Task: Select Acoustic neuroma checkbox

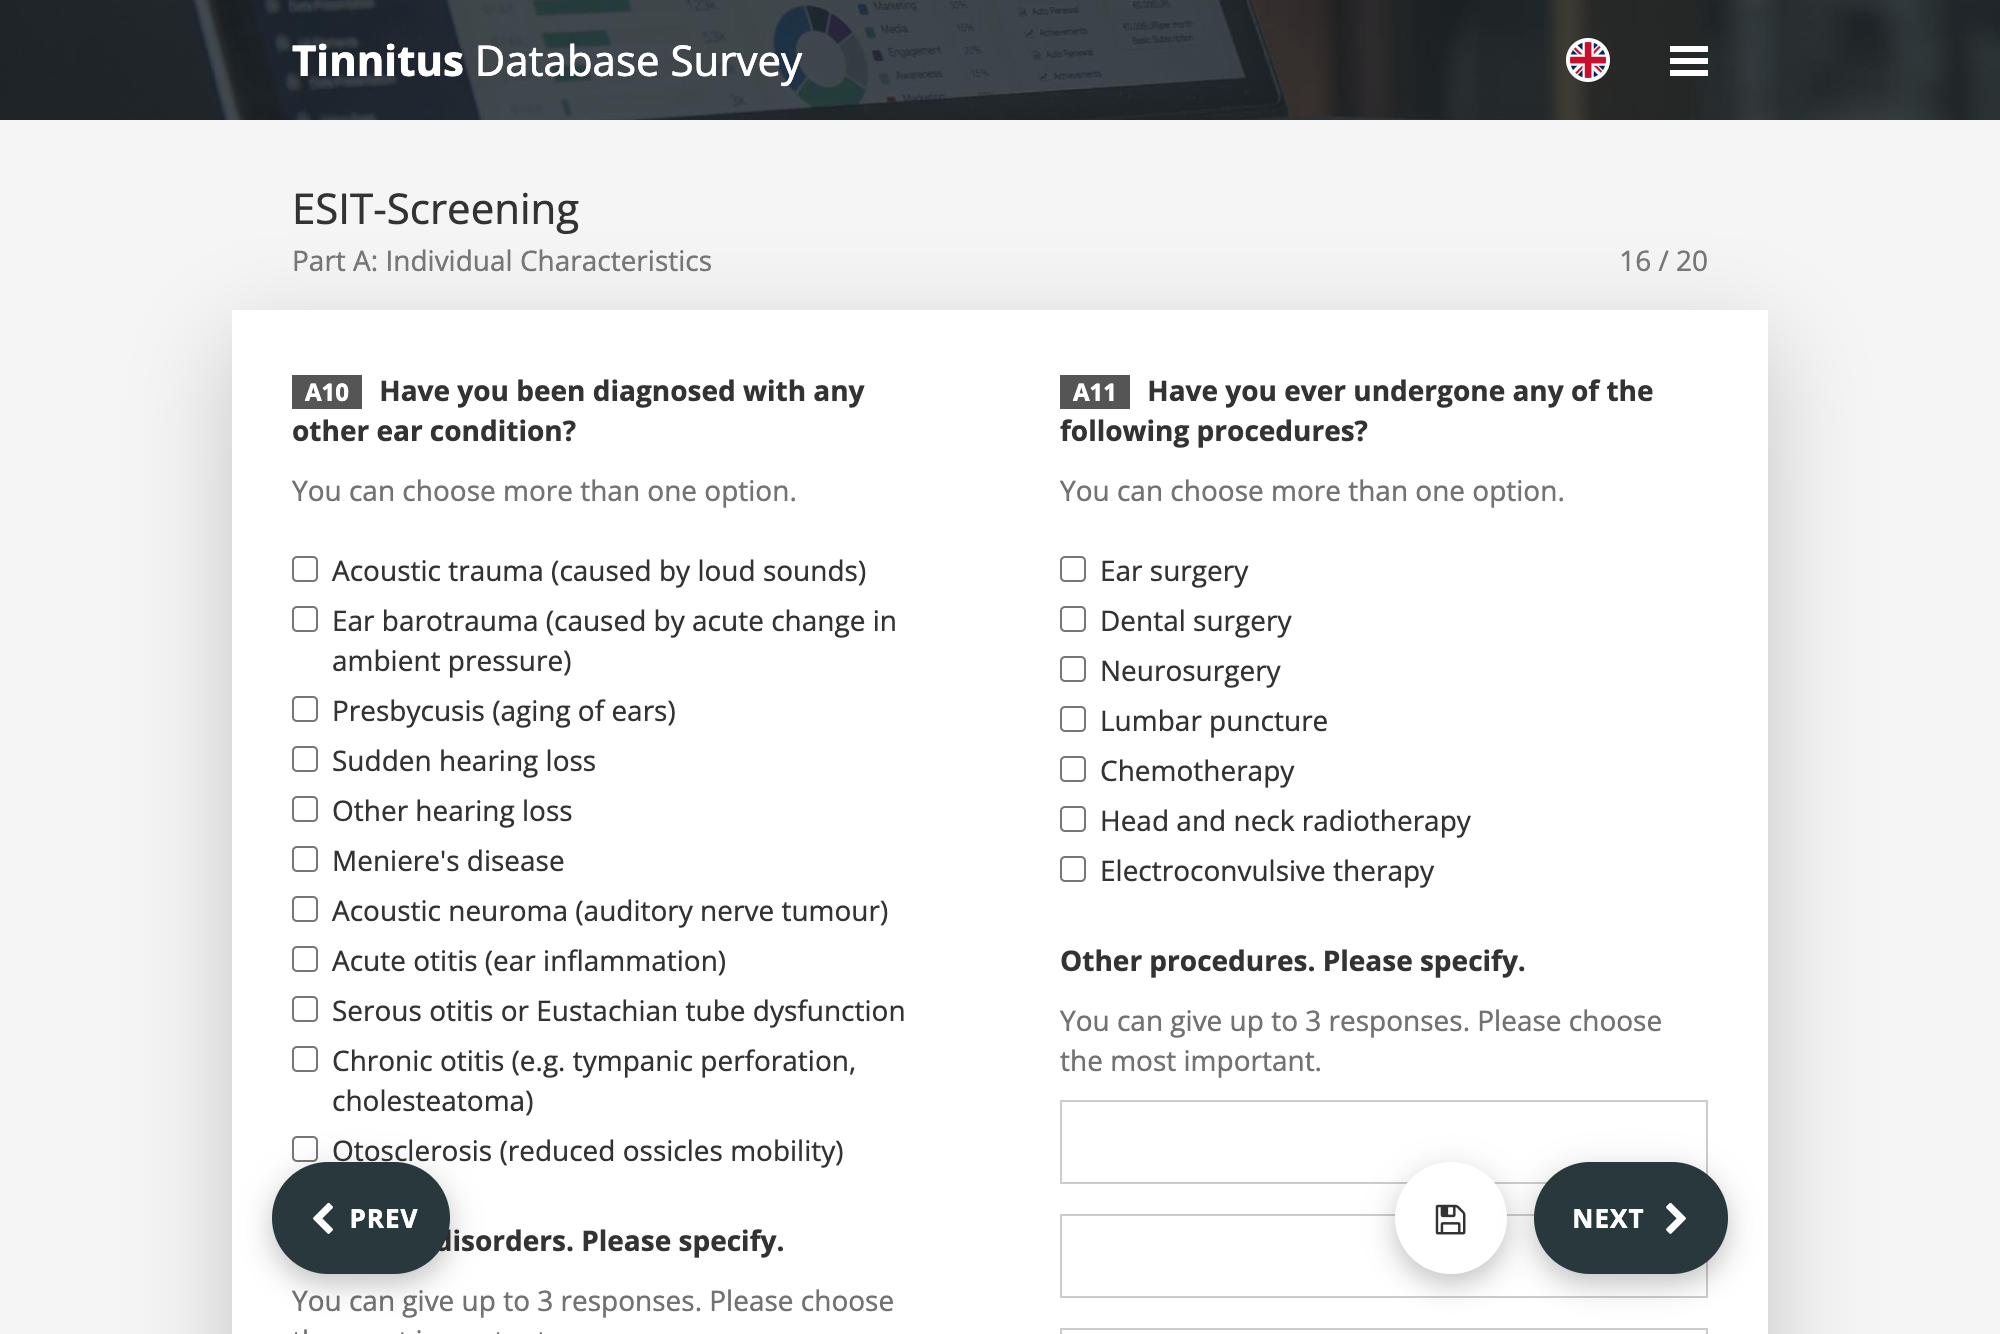Action: click(x=305, y=909)
